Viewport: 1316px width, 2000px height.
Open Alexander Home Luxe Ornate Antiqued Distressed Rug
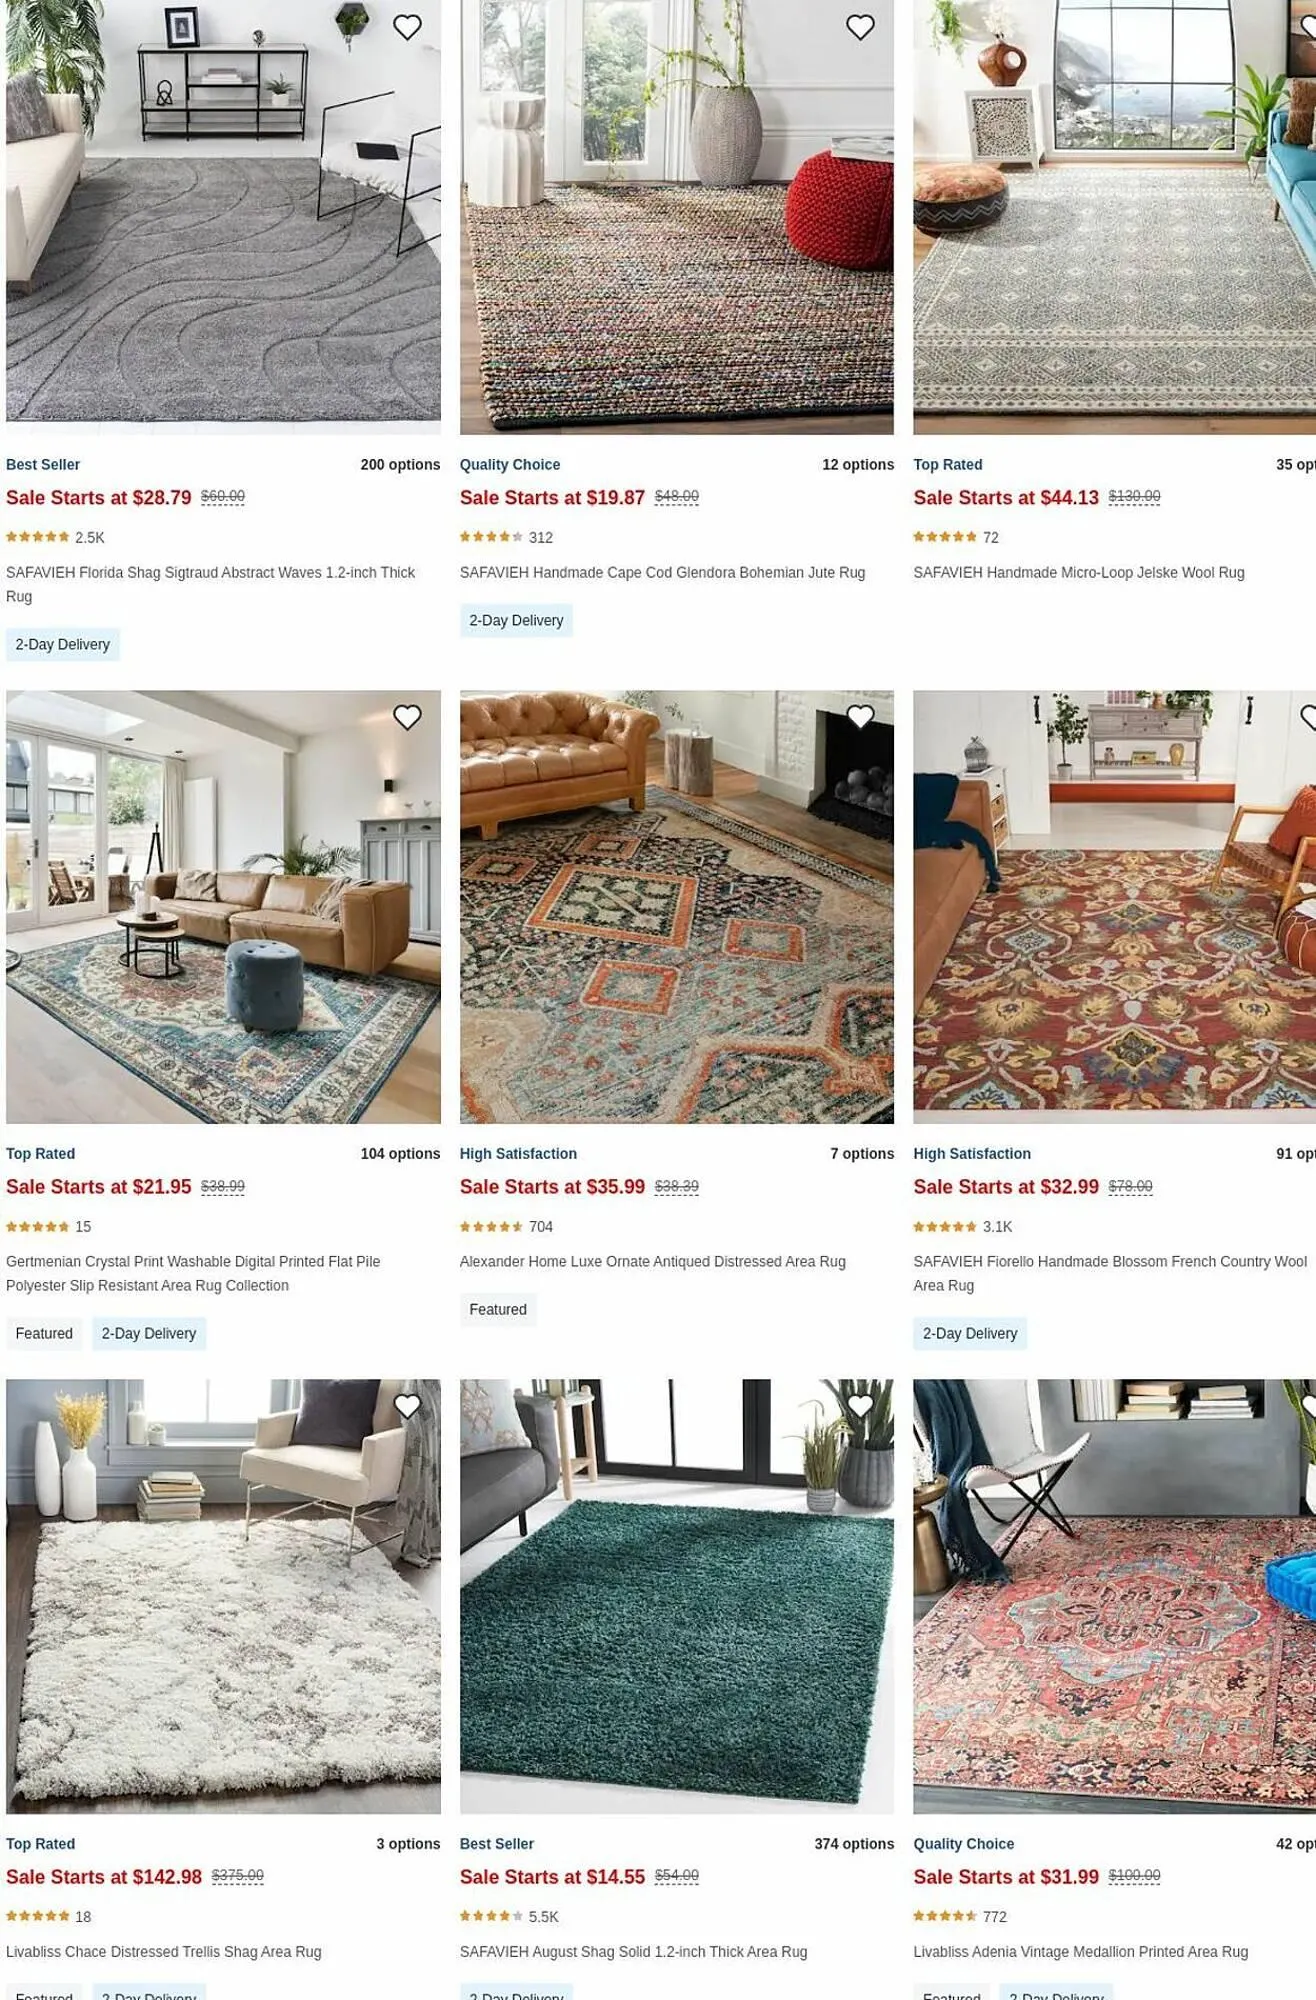click(x=652, y=1262)
